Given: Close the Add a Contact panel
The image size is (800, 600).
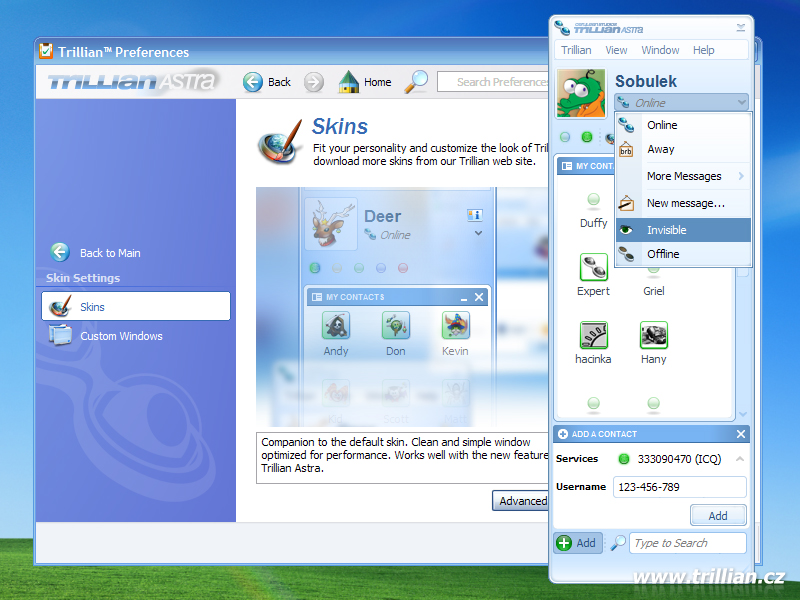Looking at the screenshot, I should tap(741, 434).
